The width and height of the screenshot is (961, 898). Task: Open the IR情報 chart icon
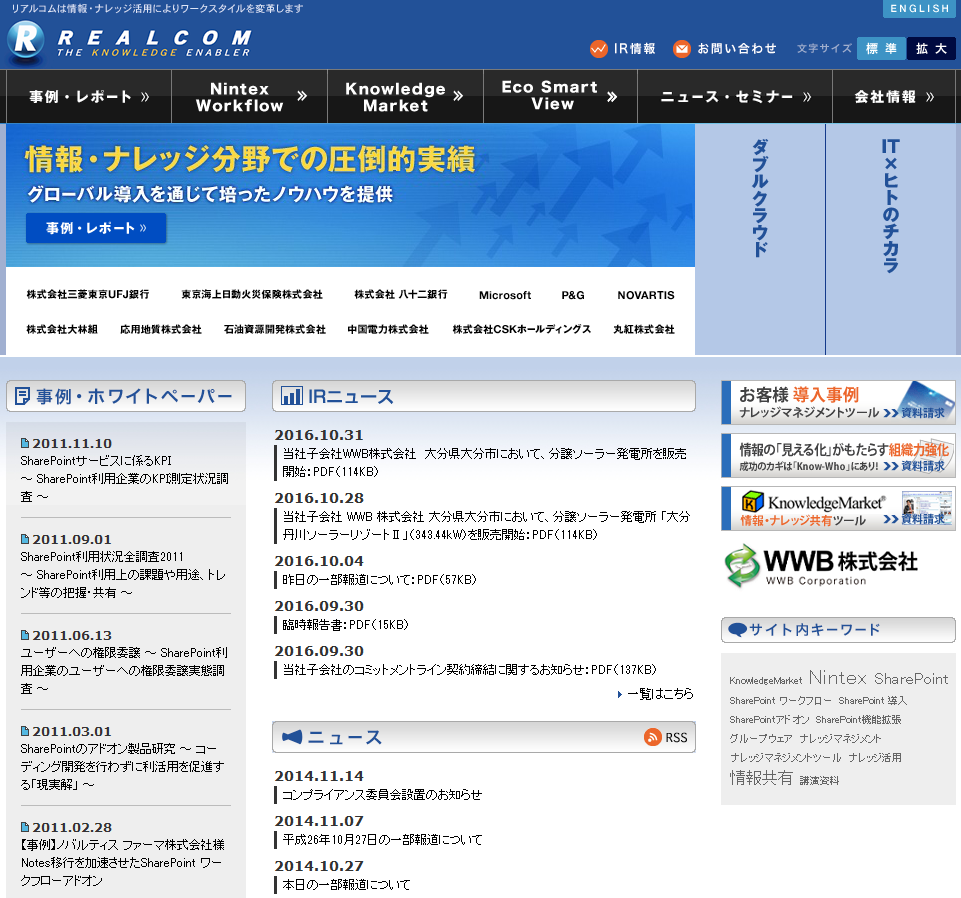[598, 48]
